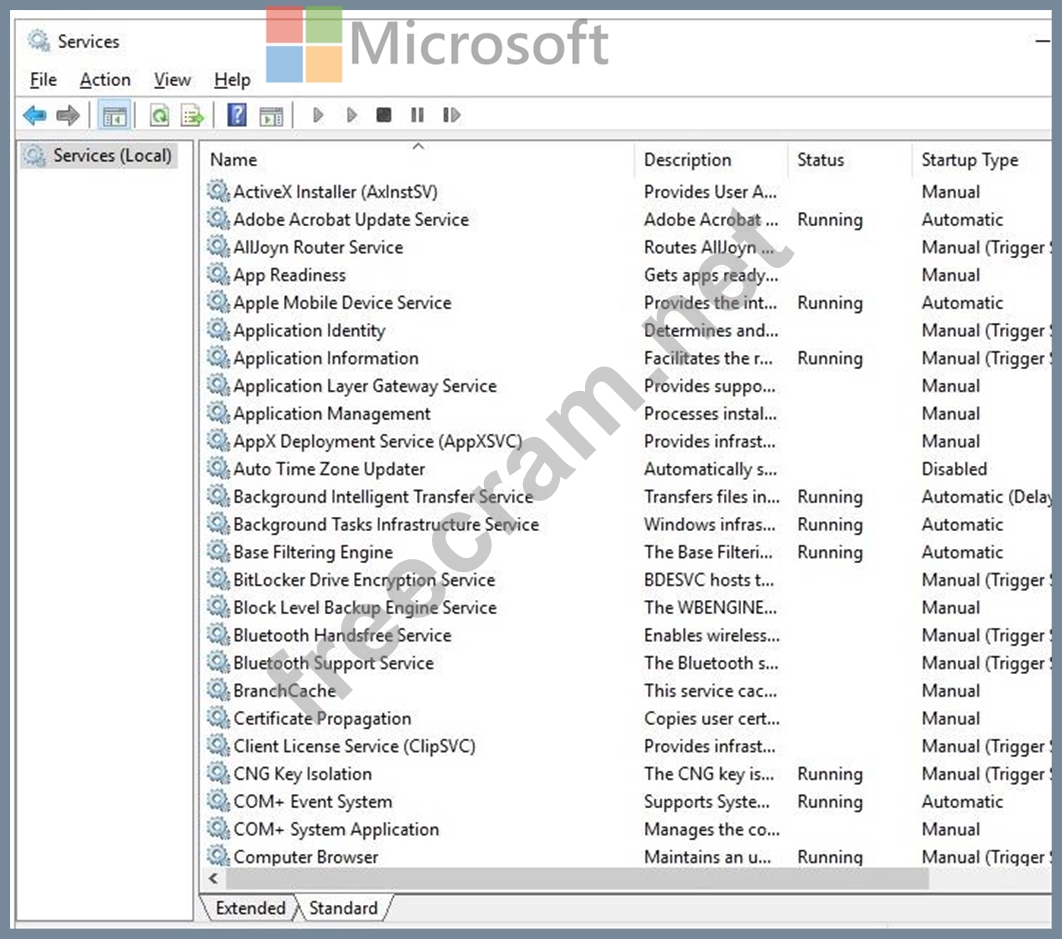This screenshot has width=1062, height=939.
Task: Click gear icon beside COM+ Event System
Action: pyautogui.click(x=218, y=801)
